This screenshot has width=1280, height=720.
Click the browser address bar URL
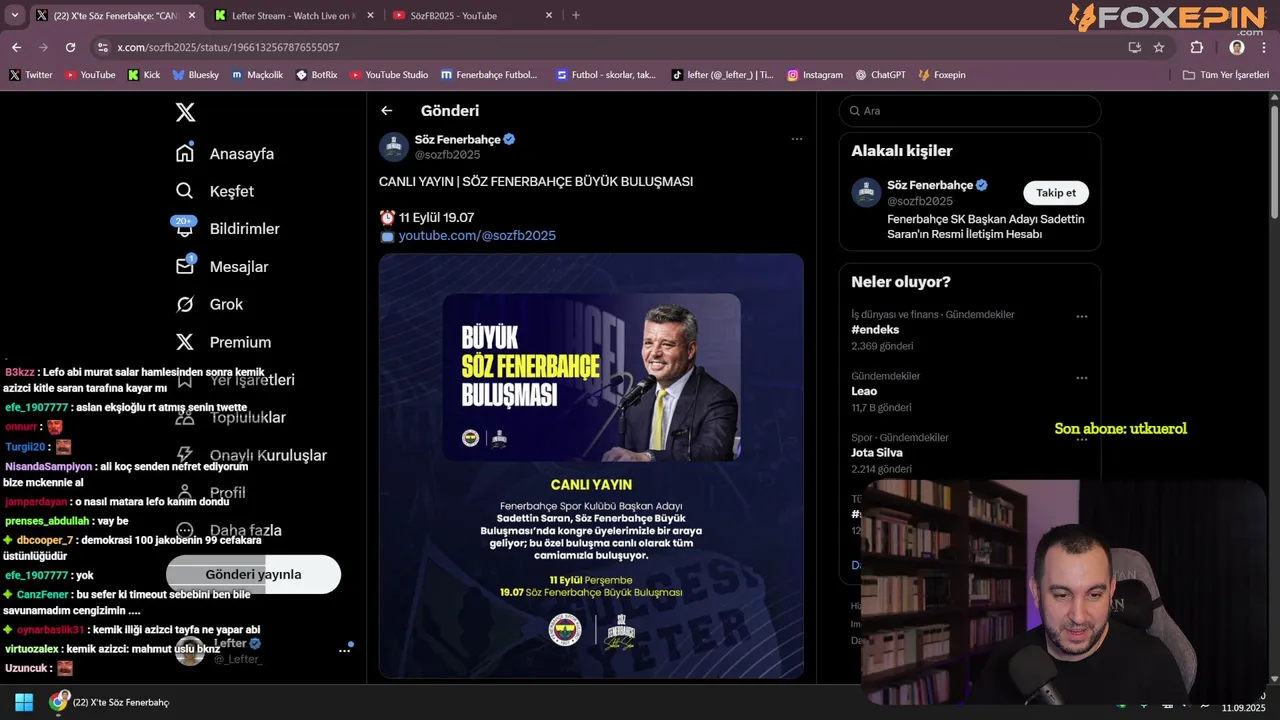(228, 48)
